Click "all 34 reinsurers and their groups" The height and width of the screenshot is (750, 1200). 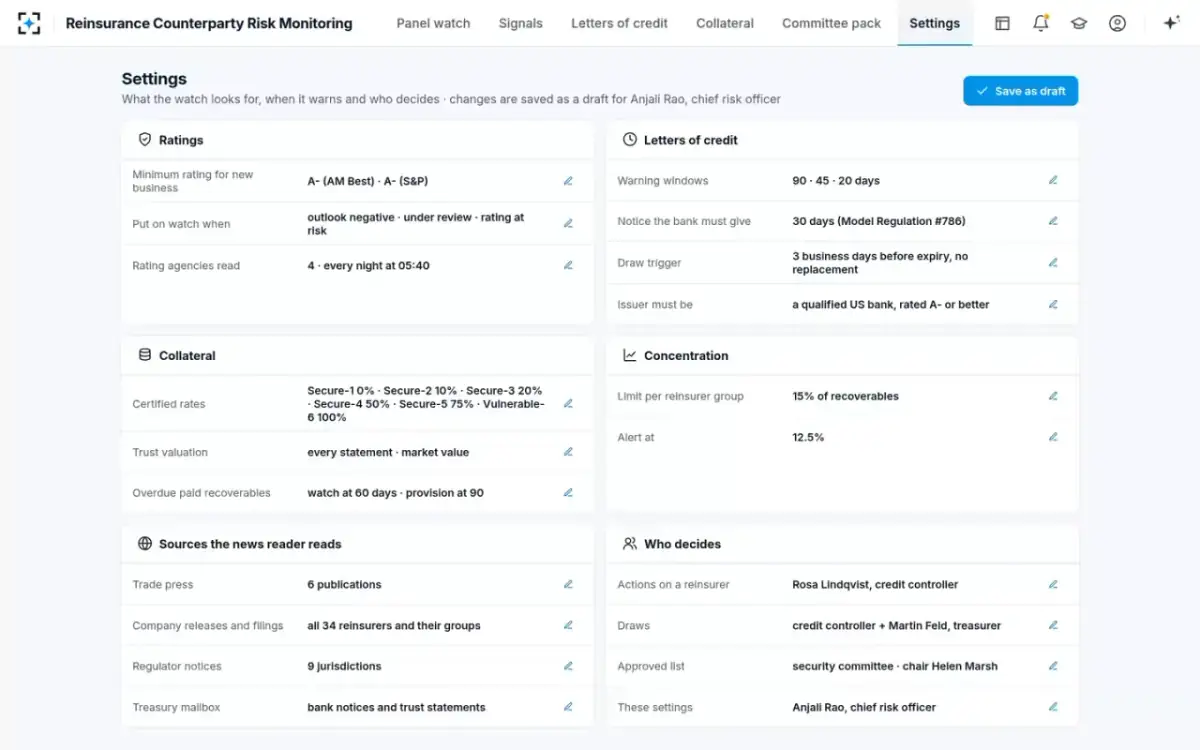394,626
